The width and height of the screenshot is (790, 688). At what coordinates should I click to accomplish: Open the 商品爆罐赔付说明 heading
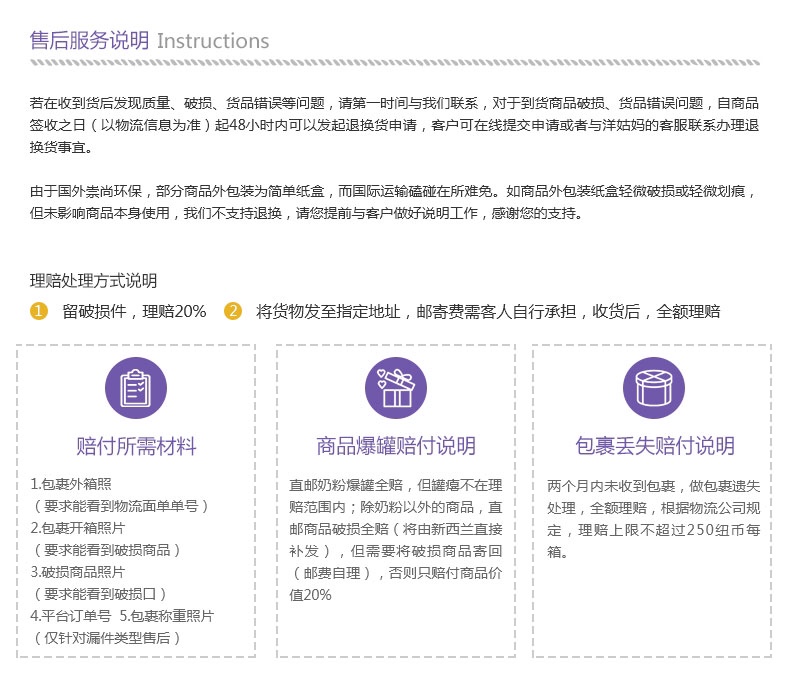395,446
